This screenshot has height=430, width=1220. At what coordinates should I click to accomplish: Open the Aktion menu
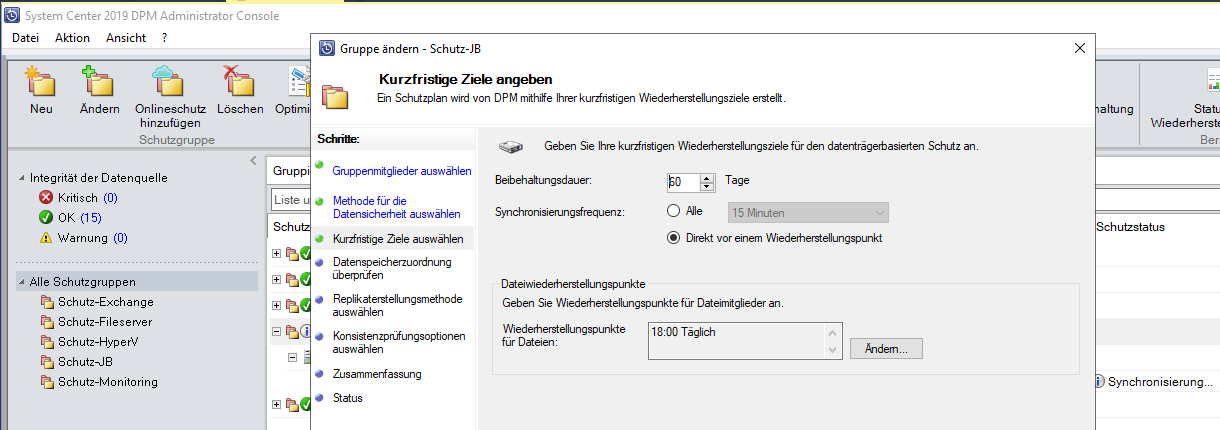tap(72, 38)
